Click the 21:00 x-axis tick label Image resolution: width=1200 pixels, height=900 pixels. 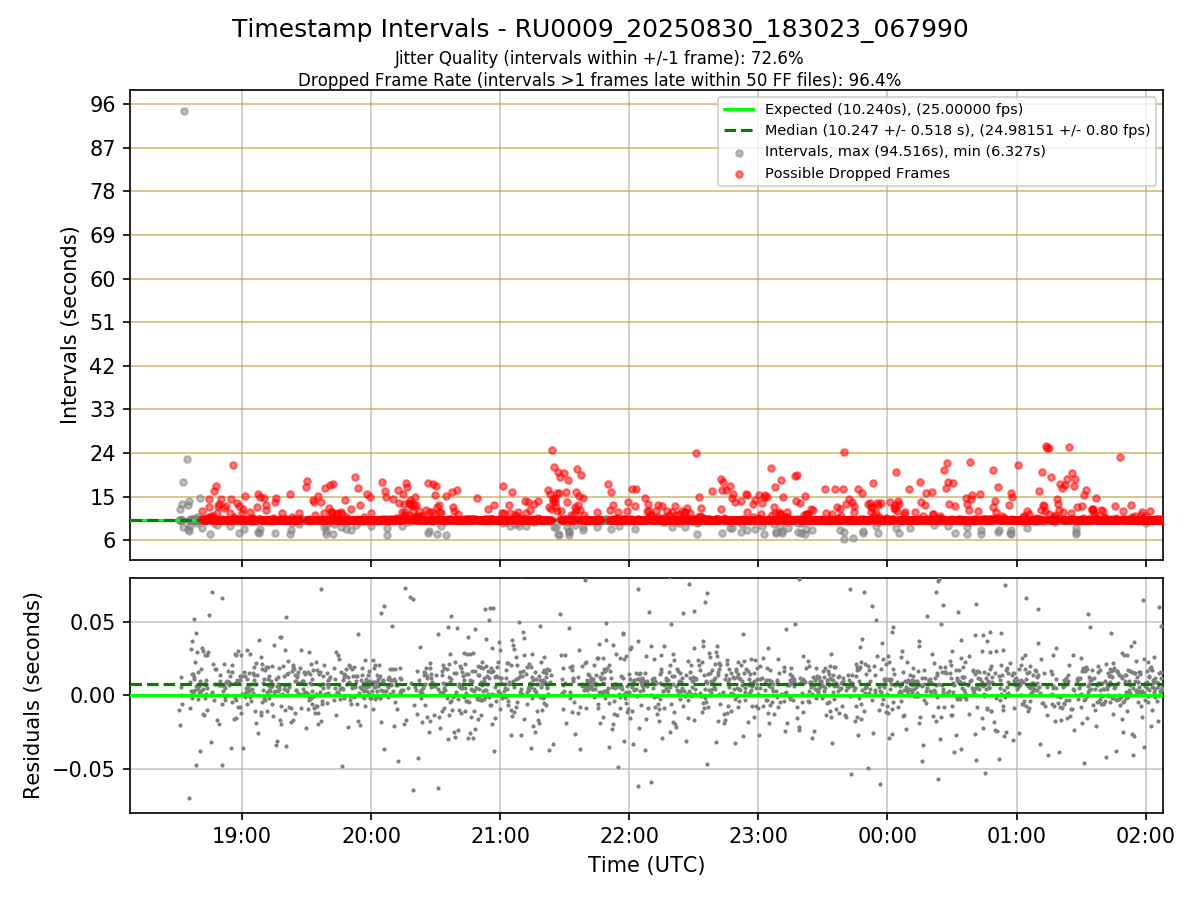pyautogui.click(x=500, y=835)
